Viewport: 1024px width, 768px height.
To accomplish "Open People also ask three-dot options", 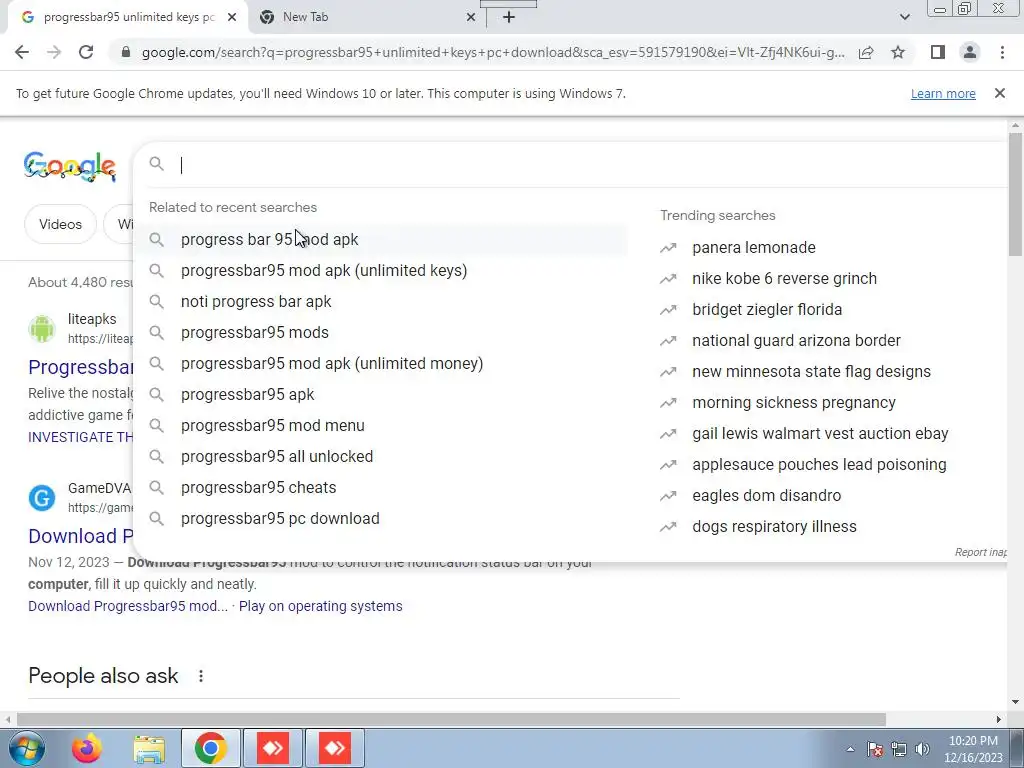I will pos(201,676).
